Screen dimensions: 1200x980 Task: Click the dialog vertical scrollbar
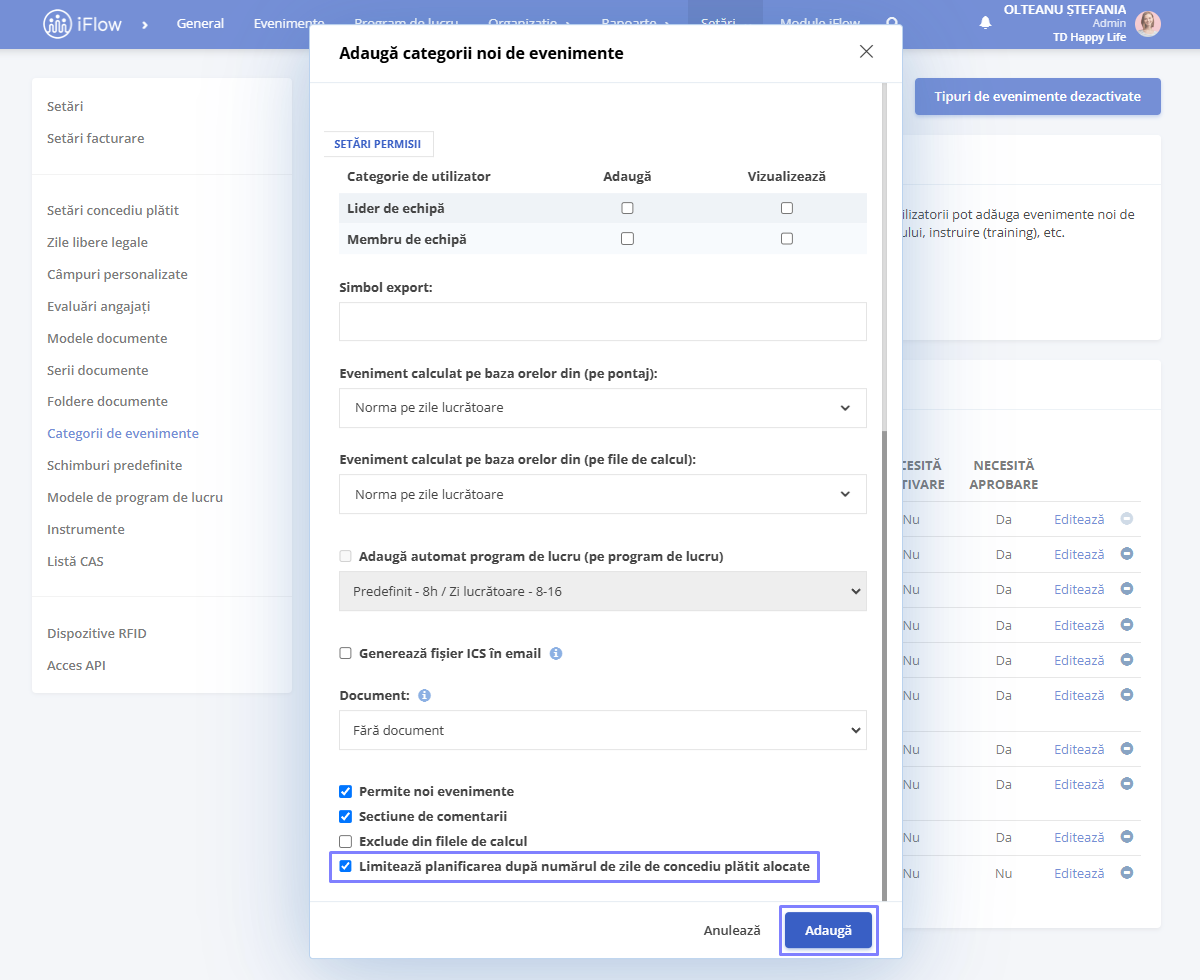pyautogui.click(x=883, y=665)
